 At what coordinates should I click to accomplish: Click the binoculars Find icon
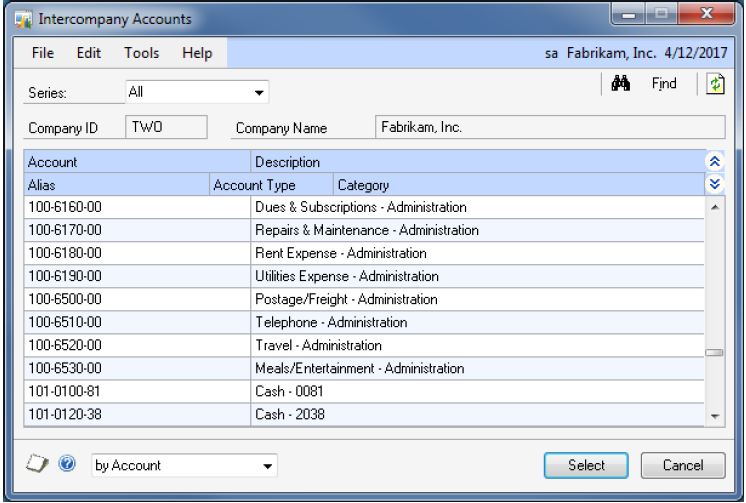click(620, 85)
